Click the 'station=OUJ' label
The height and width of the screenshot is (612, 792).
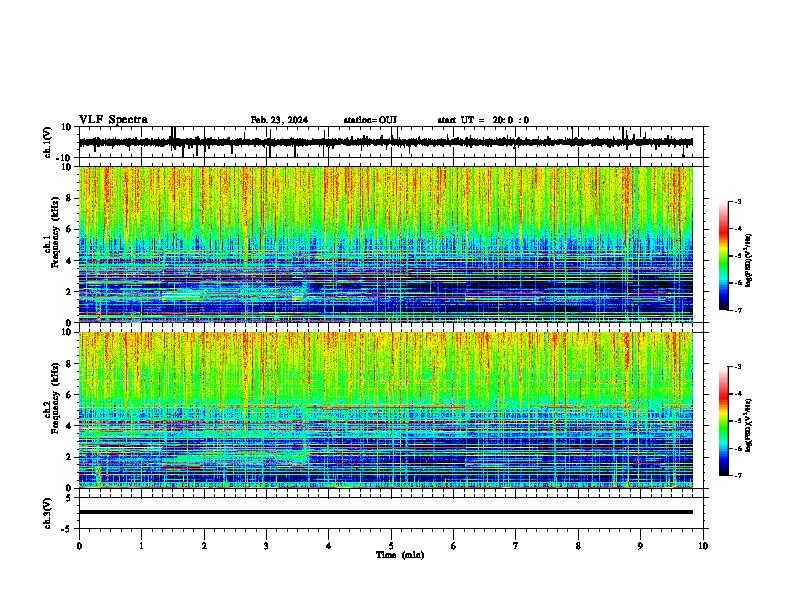[x=370, y=120]
